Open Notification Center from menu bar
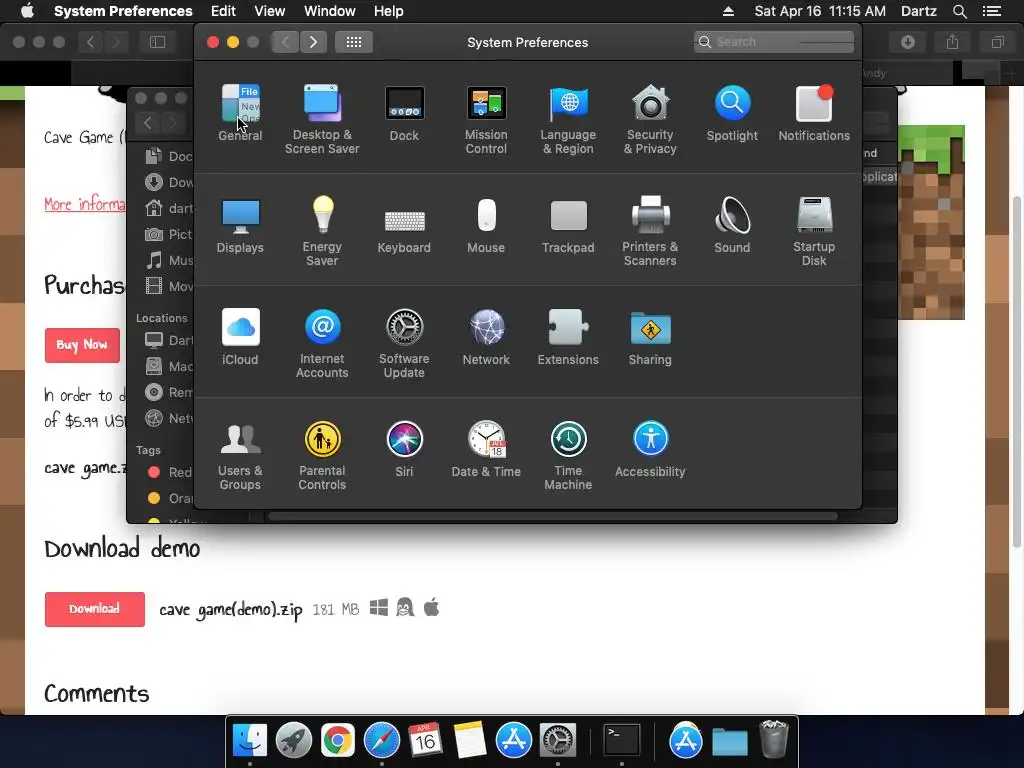 (992, 11)
